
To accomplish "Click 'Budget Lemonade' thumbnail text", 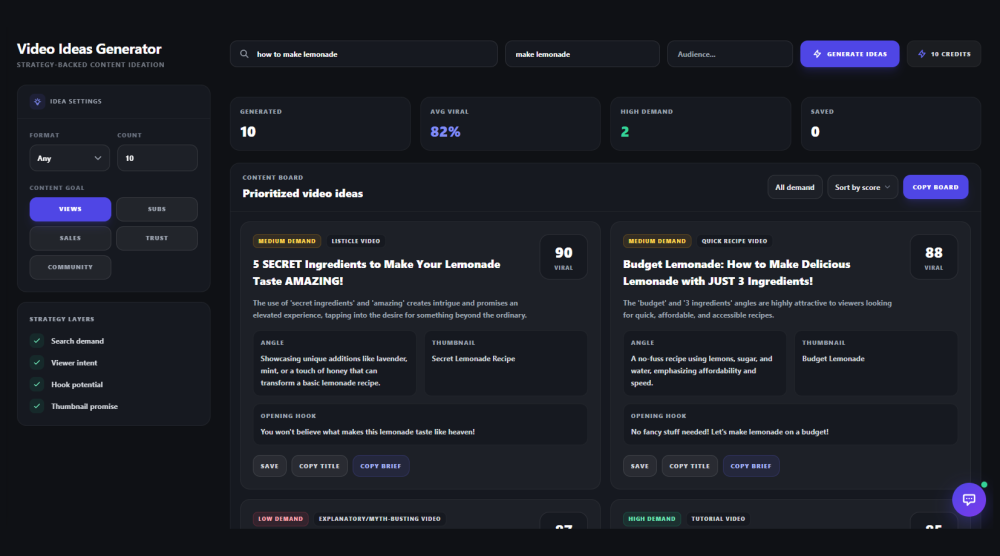I will point(833,359).
